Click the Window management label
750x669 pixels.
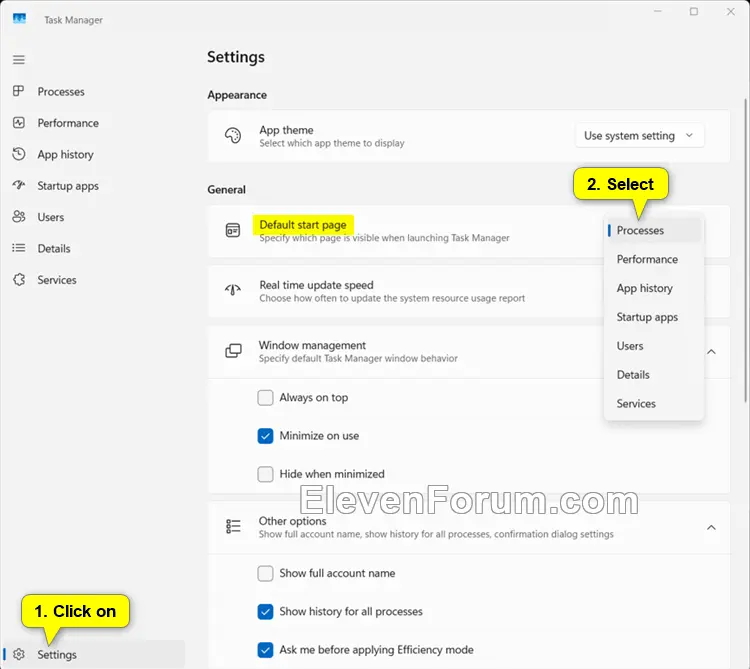[x=312, y=345]
